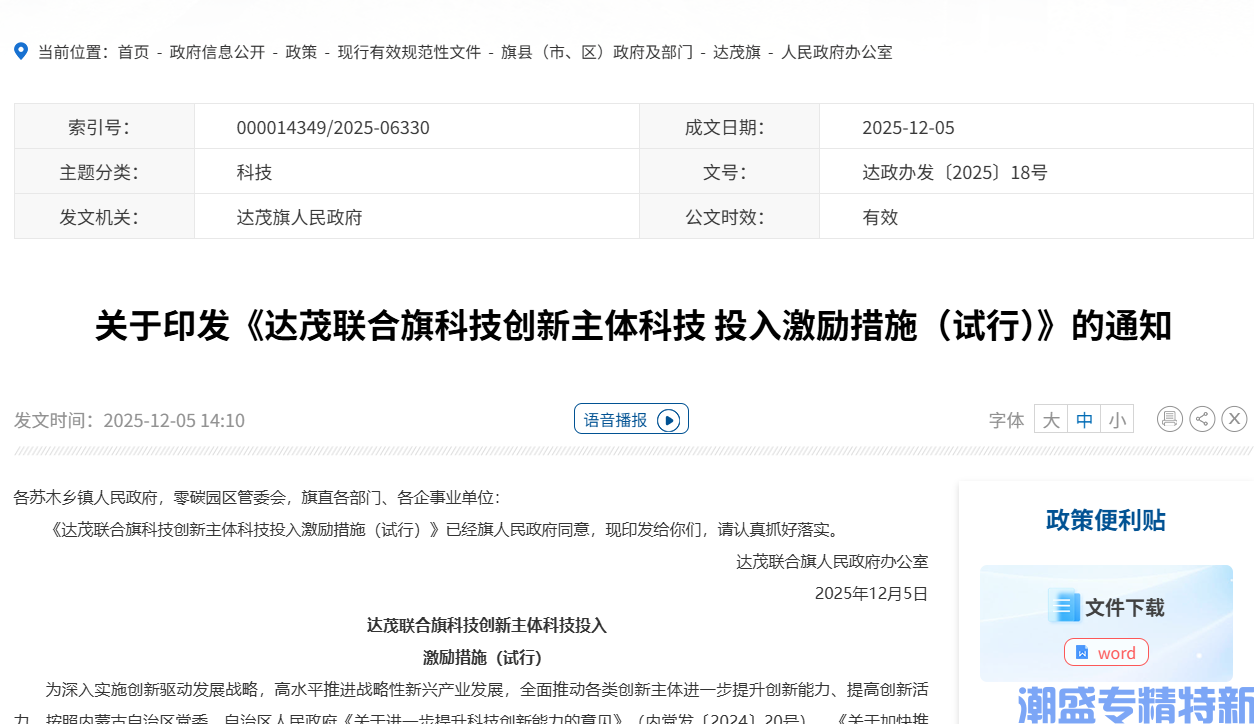Click the play triangle in the 语音播报 button
This screenshot has width=1254, height=724.
pos(670,418)
